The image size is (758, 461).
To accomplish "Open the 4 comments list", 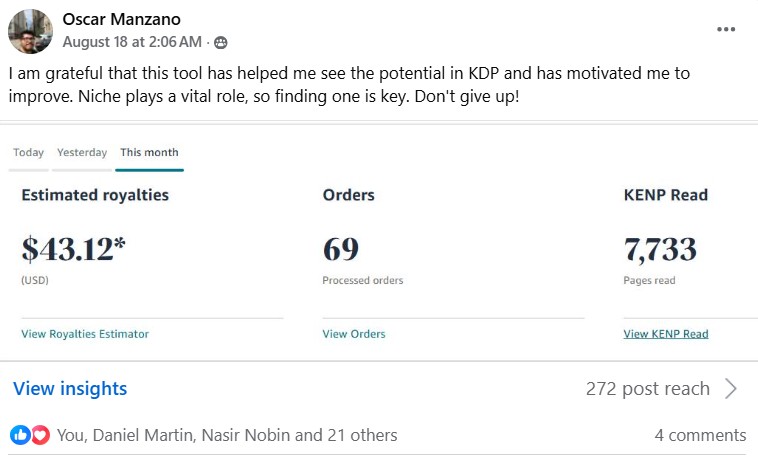I will [x=700, y=435].
